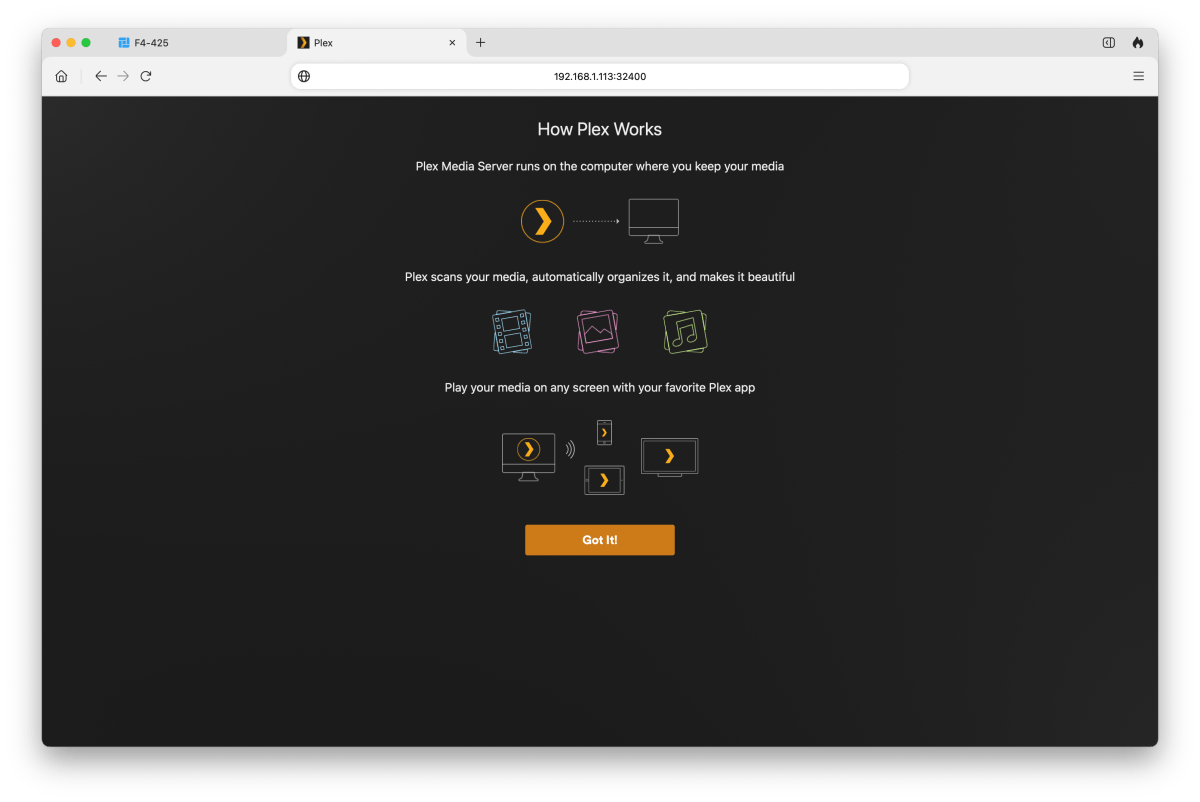Click the pink photos icon
This screenshot has height=802, width=1200.
tap(598, 331)
